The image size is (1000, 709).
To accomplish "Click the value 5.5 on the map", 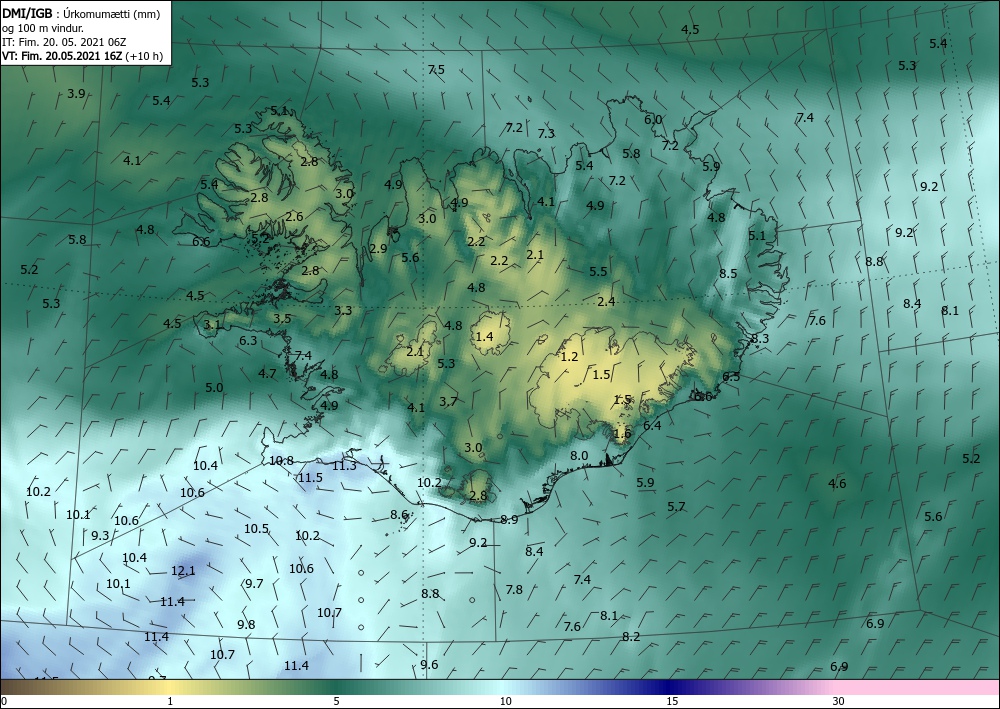I will (598, 271).
